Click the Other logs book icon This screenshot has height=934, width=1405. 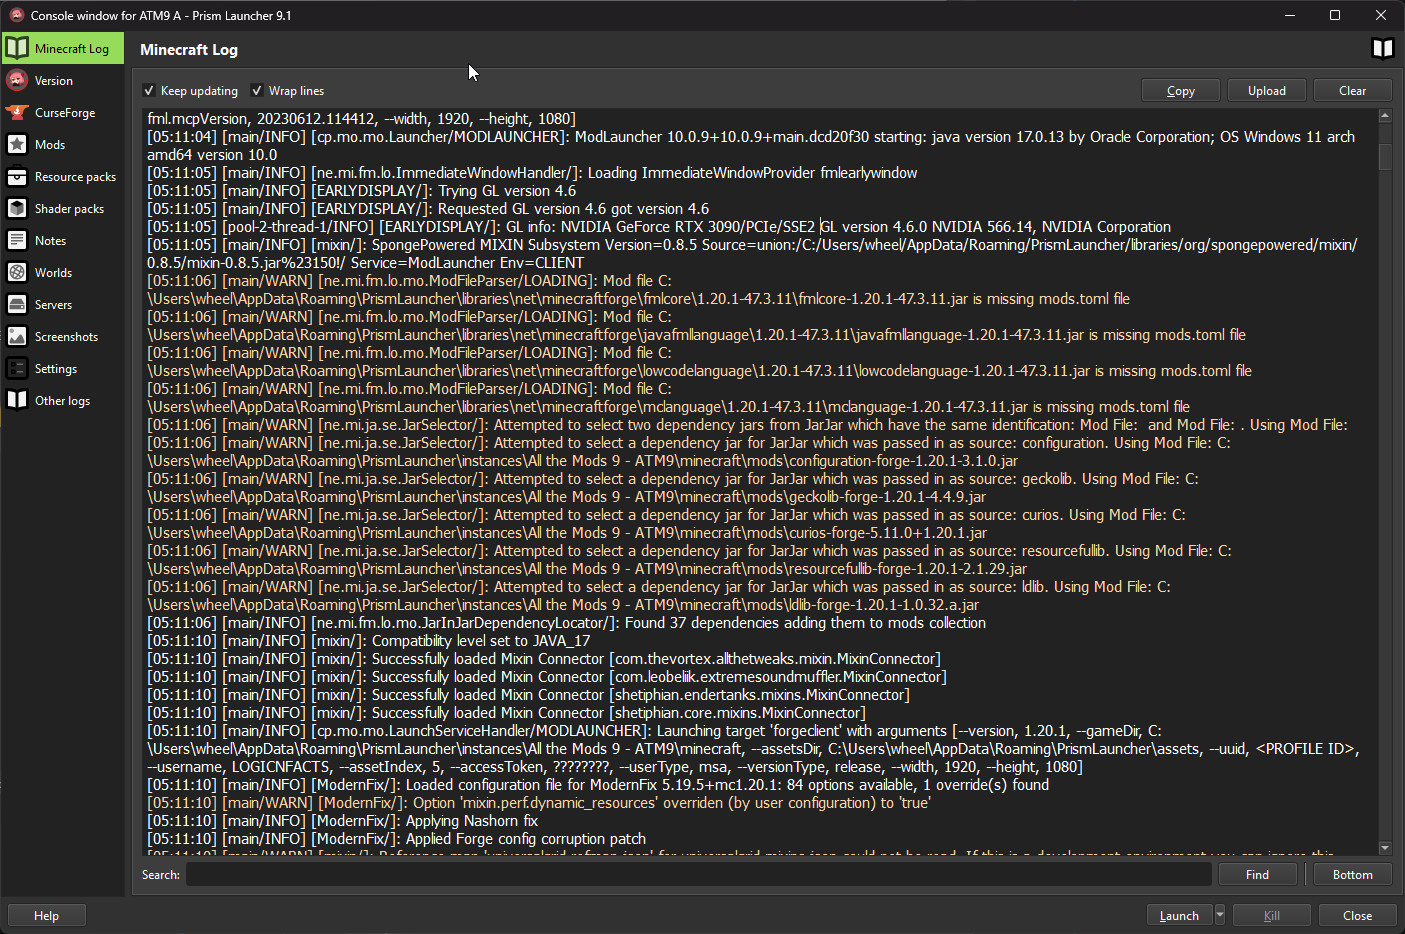pos(17,400)
